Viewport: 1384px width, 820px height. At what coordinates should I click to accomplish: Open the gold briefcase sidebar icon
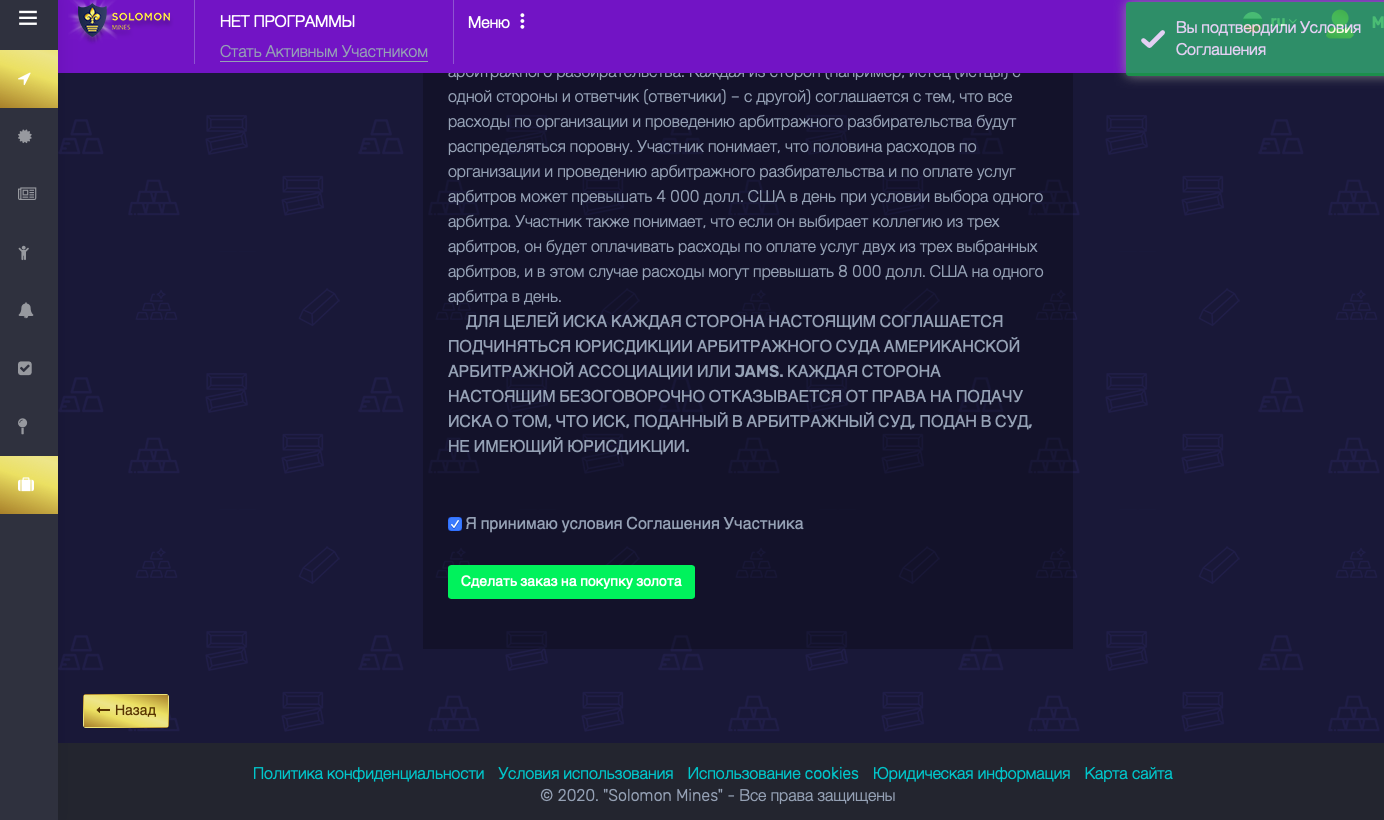coord(27,484)
